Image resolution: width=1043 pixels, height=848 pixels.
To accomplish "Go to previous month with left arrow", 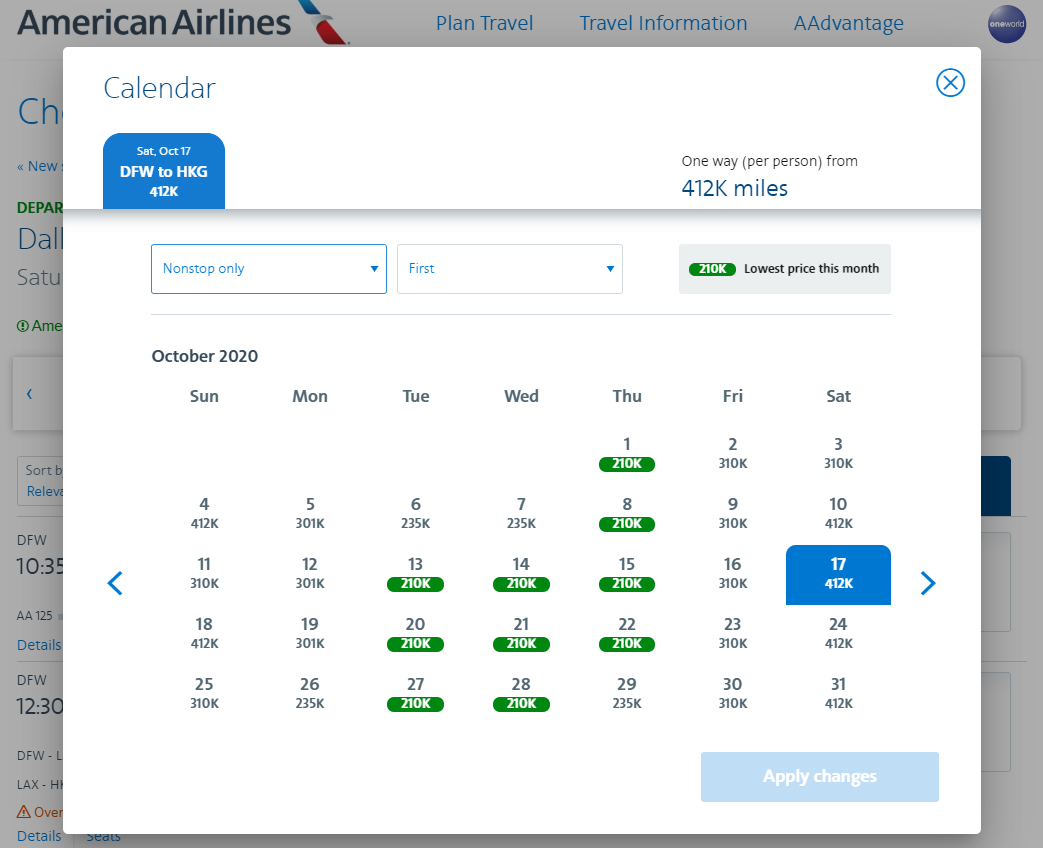I will click(115, 583).
